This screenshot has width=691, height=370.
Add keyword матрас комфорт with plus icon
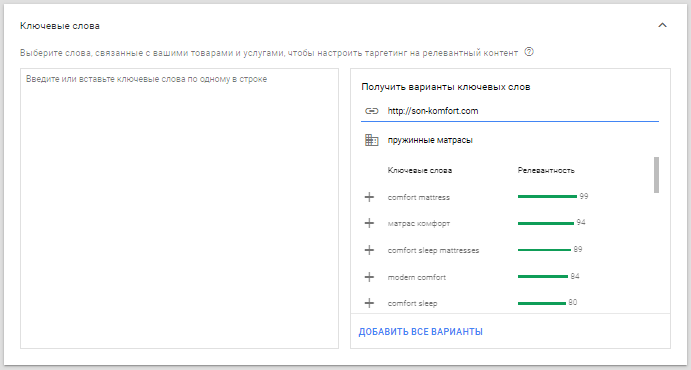click(369, 223)
